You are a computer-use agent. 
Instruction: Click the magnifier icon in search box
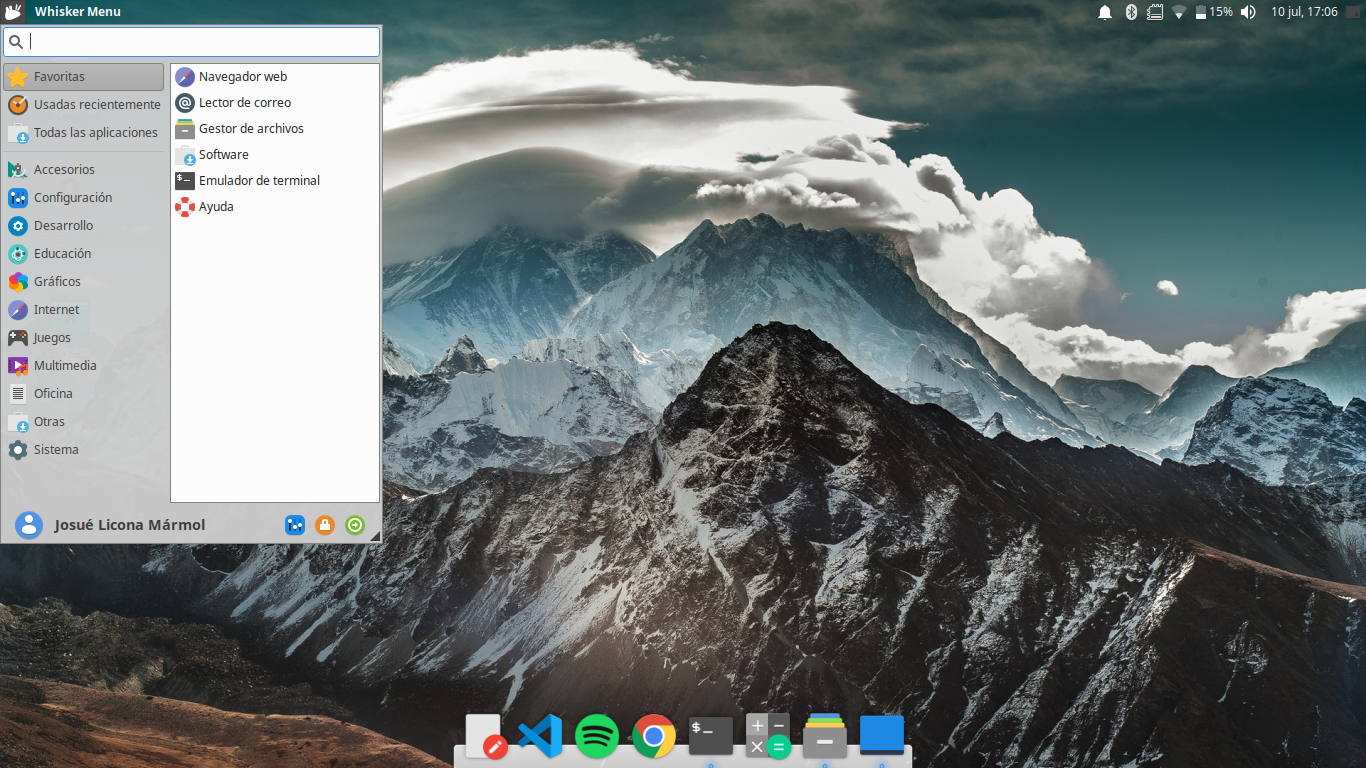pos(16,42)
